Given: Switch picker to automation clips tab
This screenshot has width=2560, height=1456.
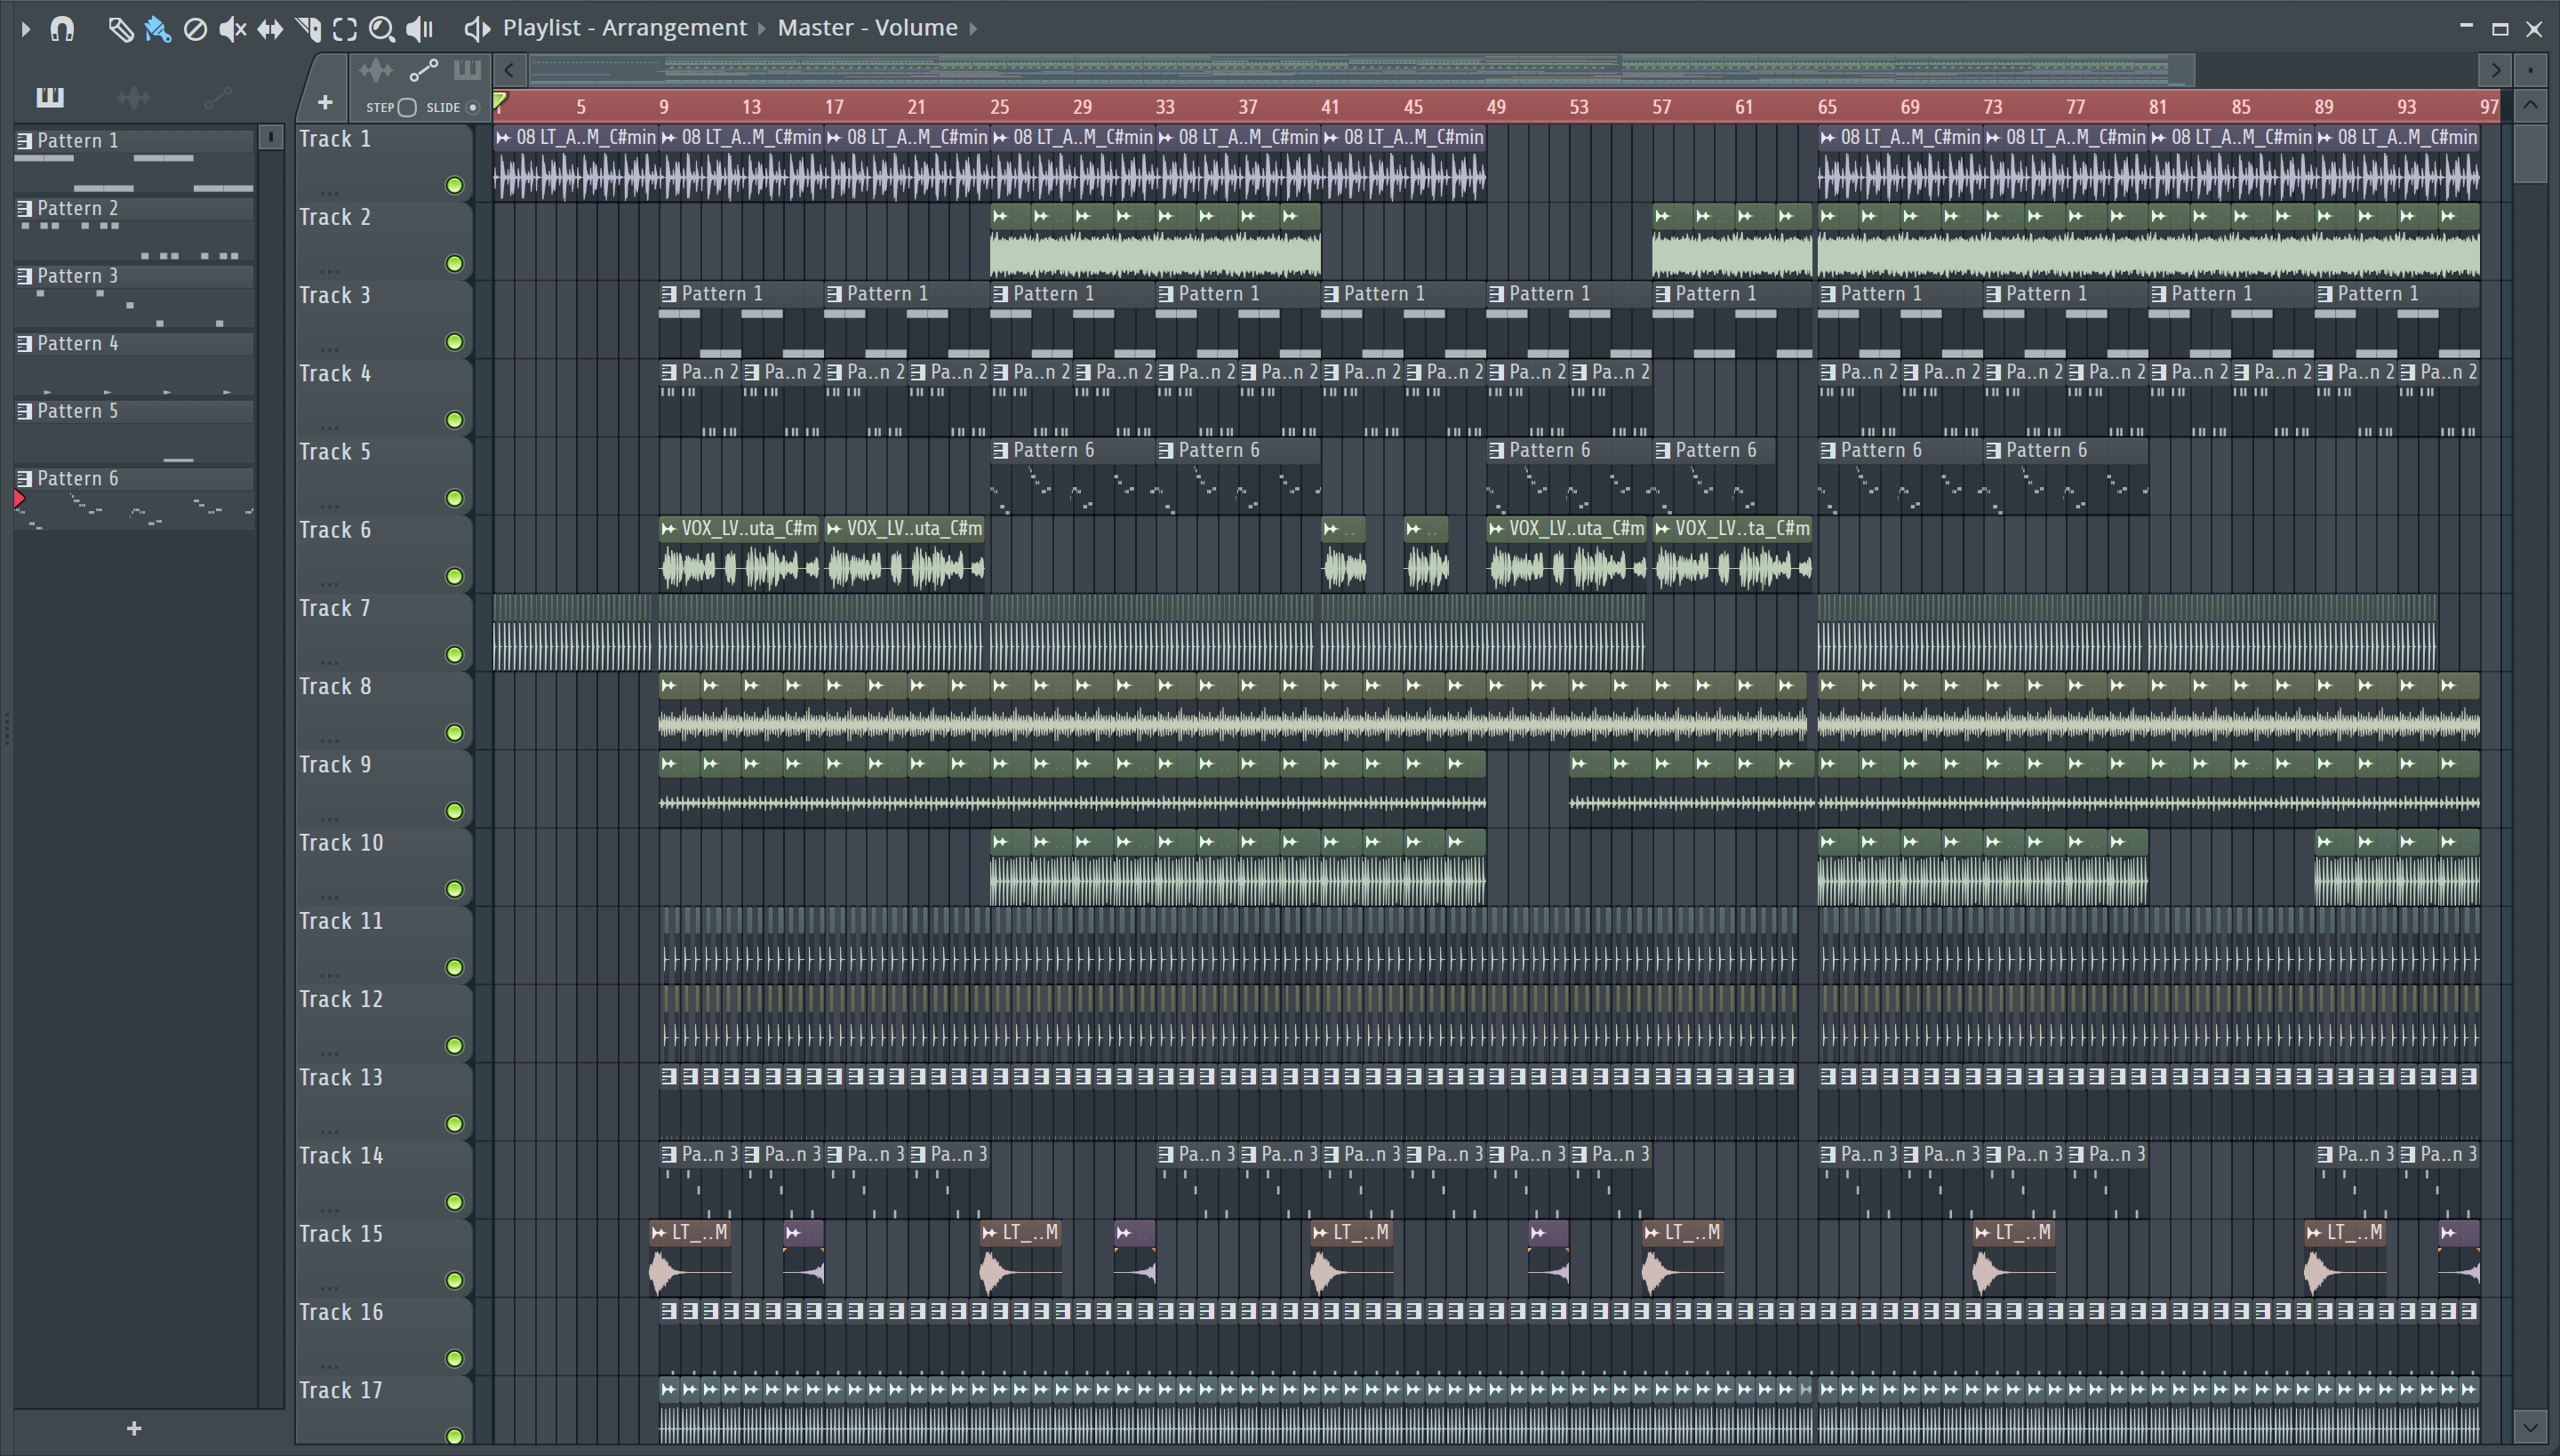Looking at the screenshot, I should click(x=217, y=97).
